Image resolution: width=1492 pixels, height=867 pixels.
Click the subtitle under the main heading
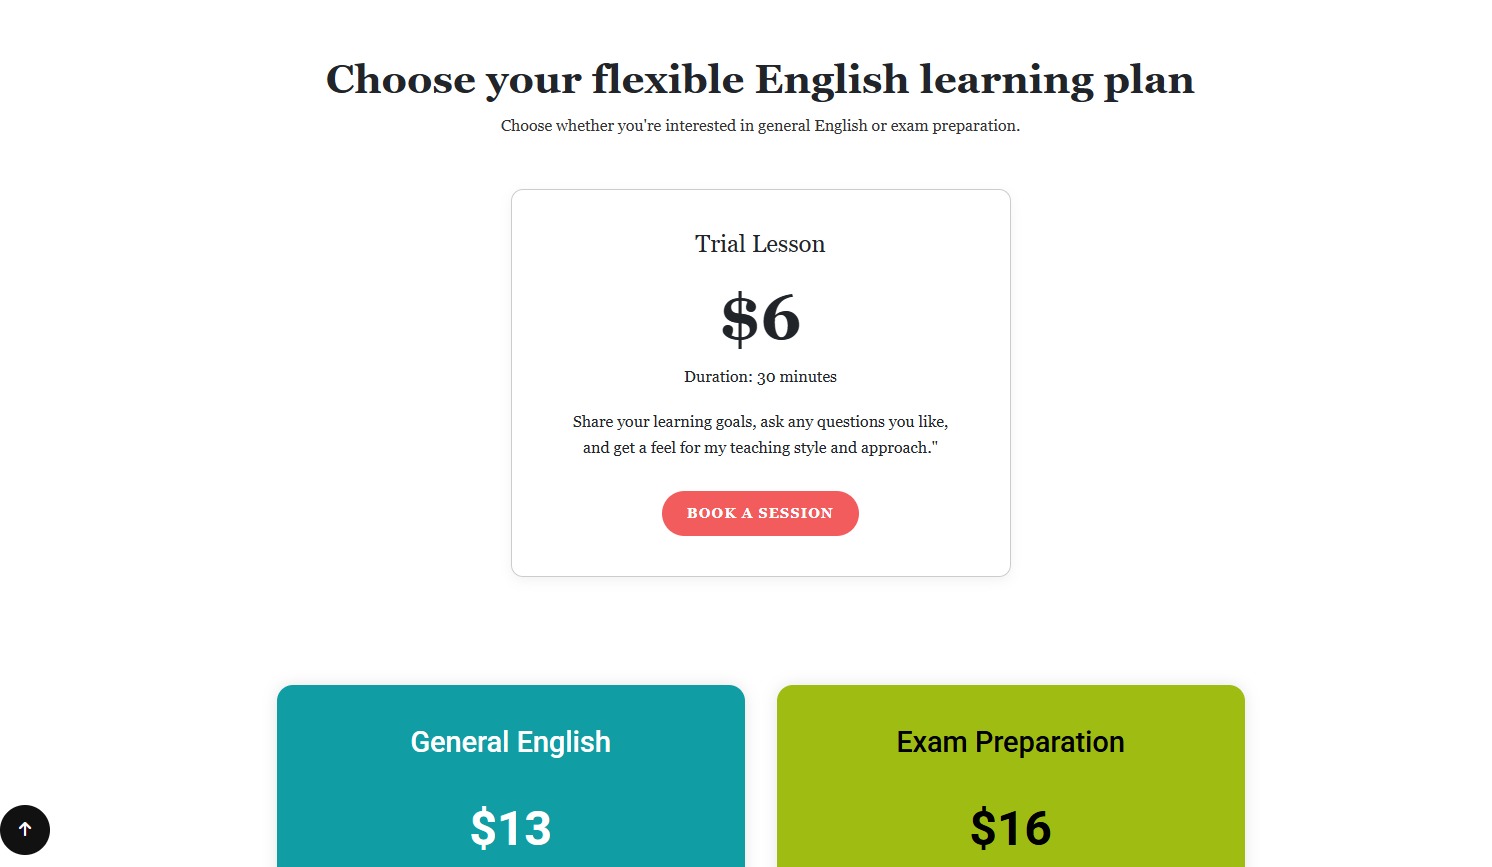click(x=760, y=126)
